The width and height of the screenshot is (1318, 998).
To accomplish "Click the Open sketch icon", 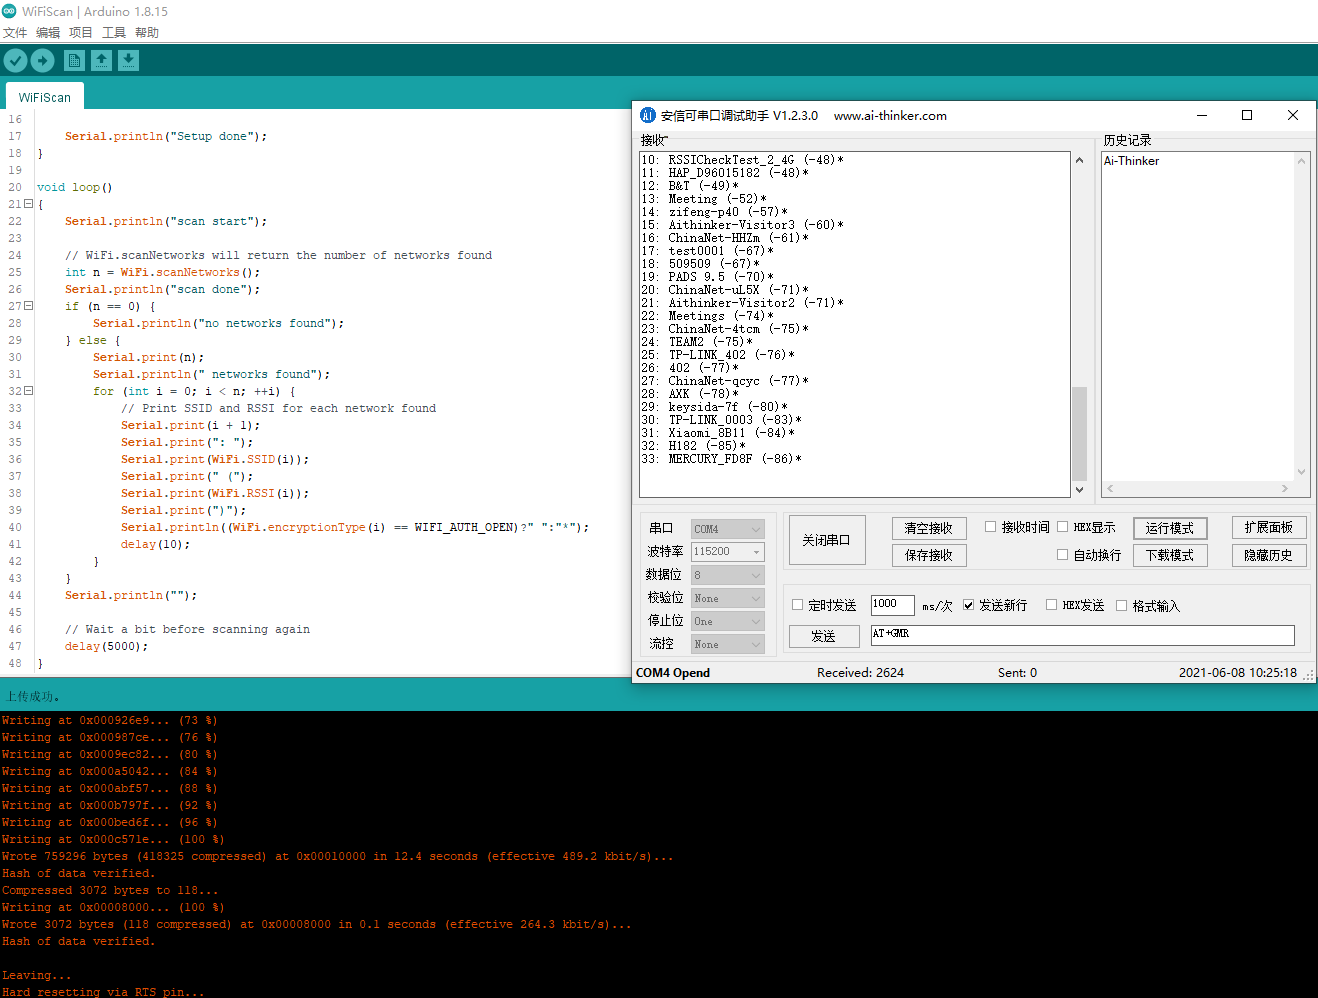I will pos(101,60).
